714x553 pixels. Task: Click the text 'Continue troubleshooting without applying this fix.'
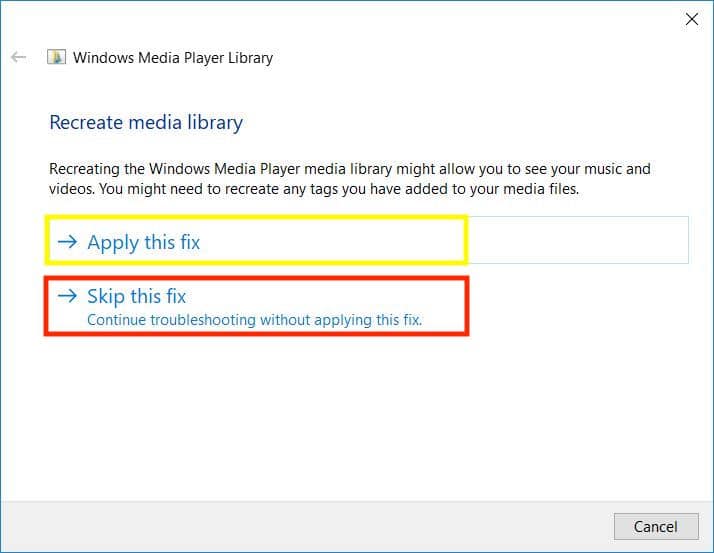pyautogui.click(x=255, y=320)
